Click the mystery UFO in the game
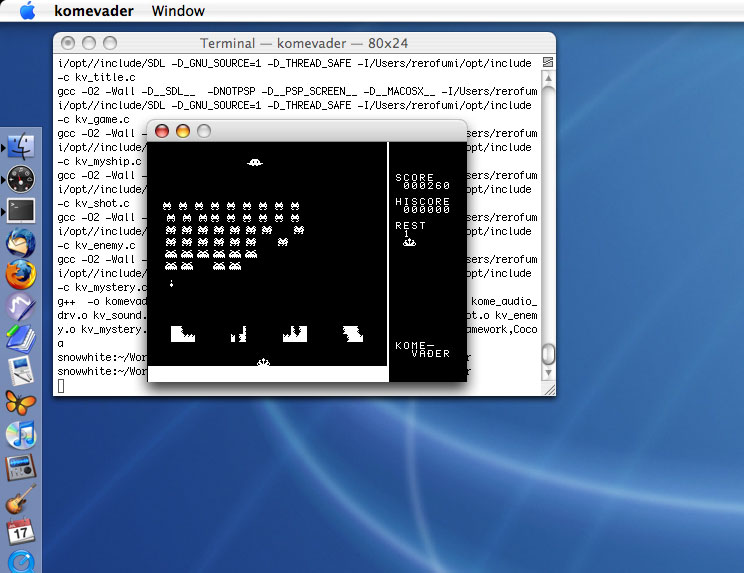Viewport: 744px width, 573px height. pyautogui.click(x=255, y=163)
